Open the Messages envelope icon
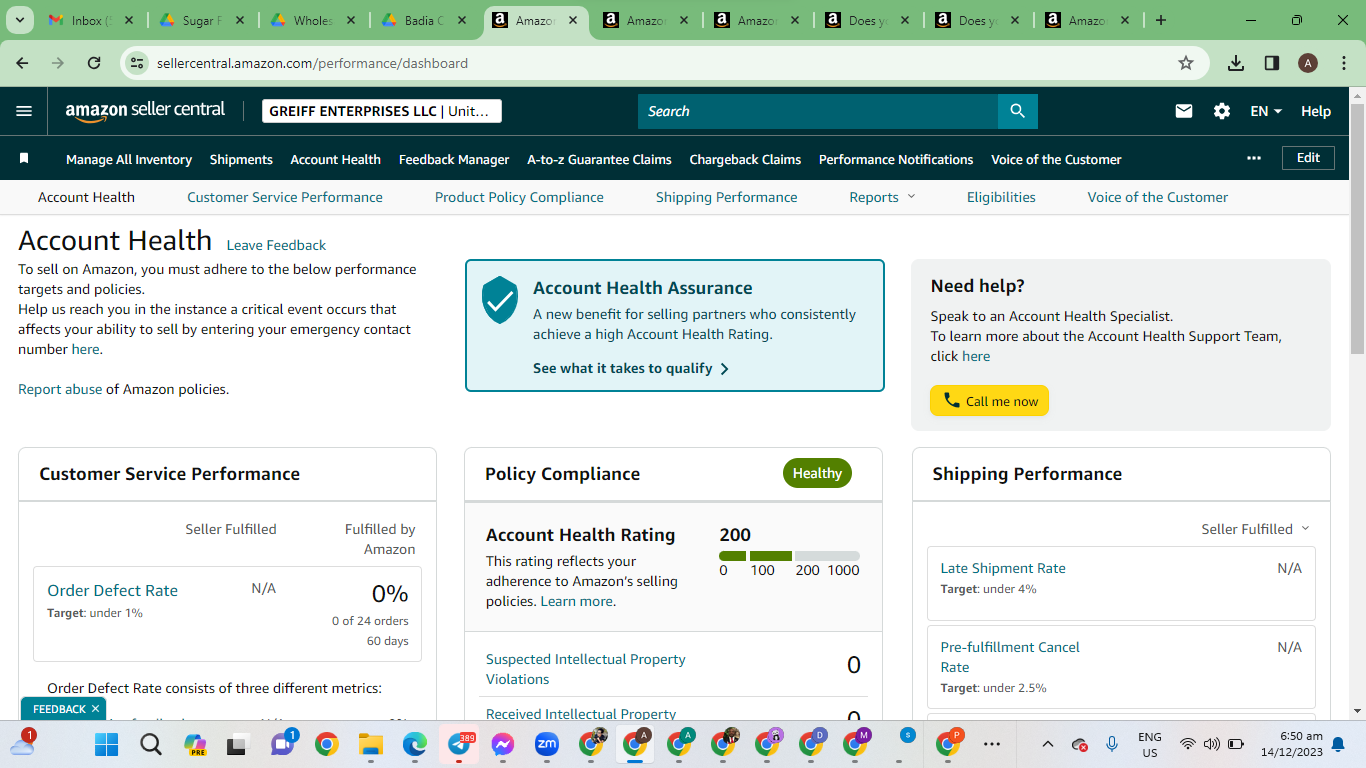The width and height of the screenshot is (1366, 768). [1184, 111]
